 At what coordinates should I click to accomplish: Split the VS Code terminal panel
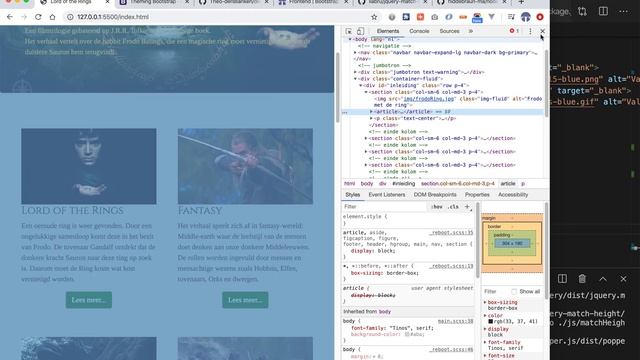click(562, 279)
